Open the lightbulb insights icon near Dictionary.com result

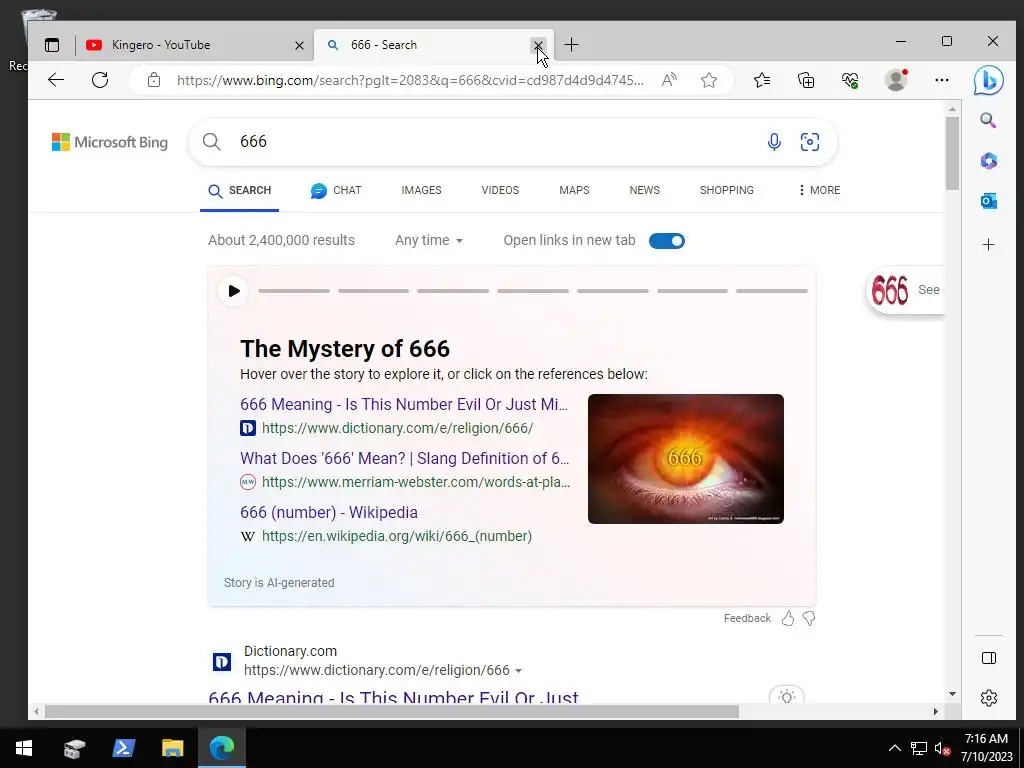(786, 696)
